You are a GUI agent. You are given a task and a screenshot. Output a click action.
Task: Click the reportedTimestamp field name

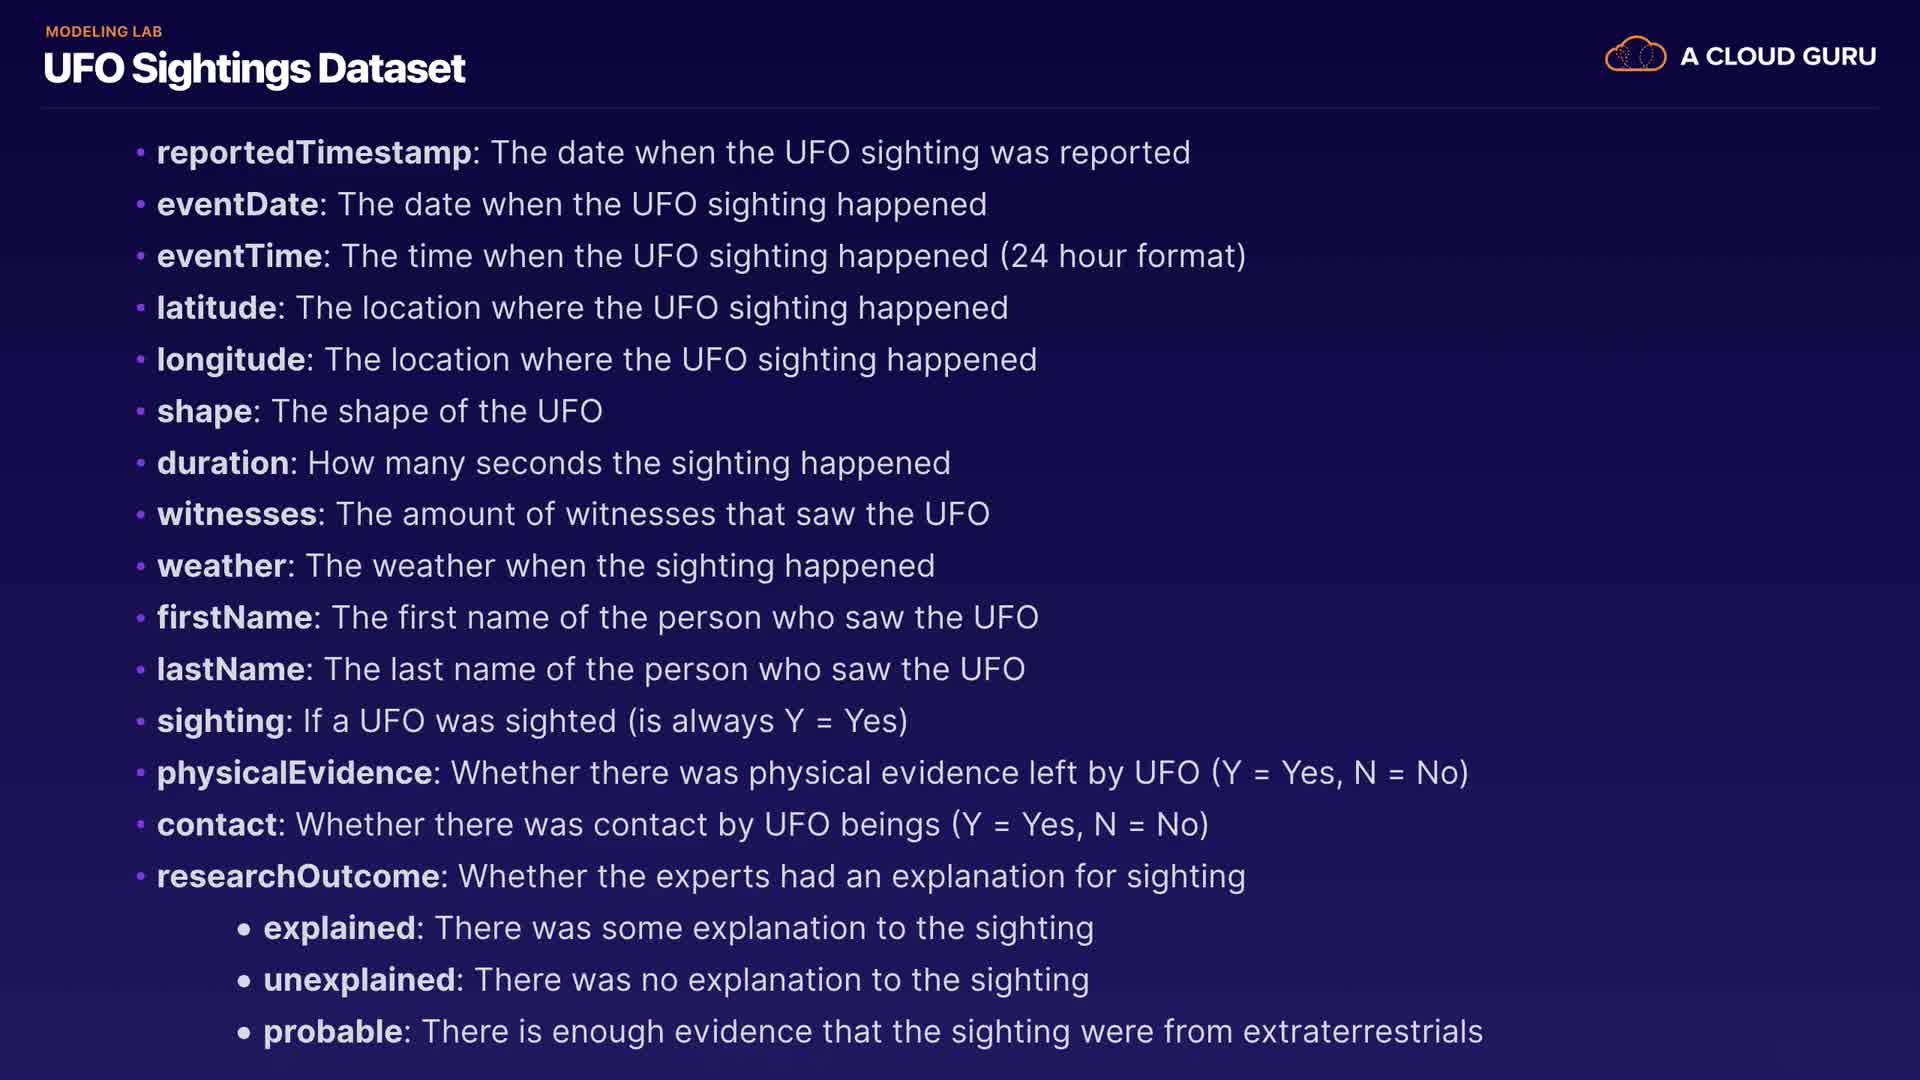(x=314, y=153)
